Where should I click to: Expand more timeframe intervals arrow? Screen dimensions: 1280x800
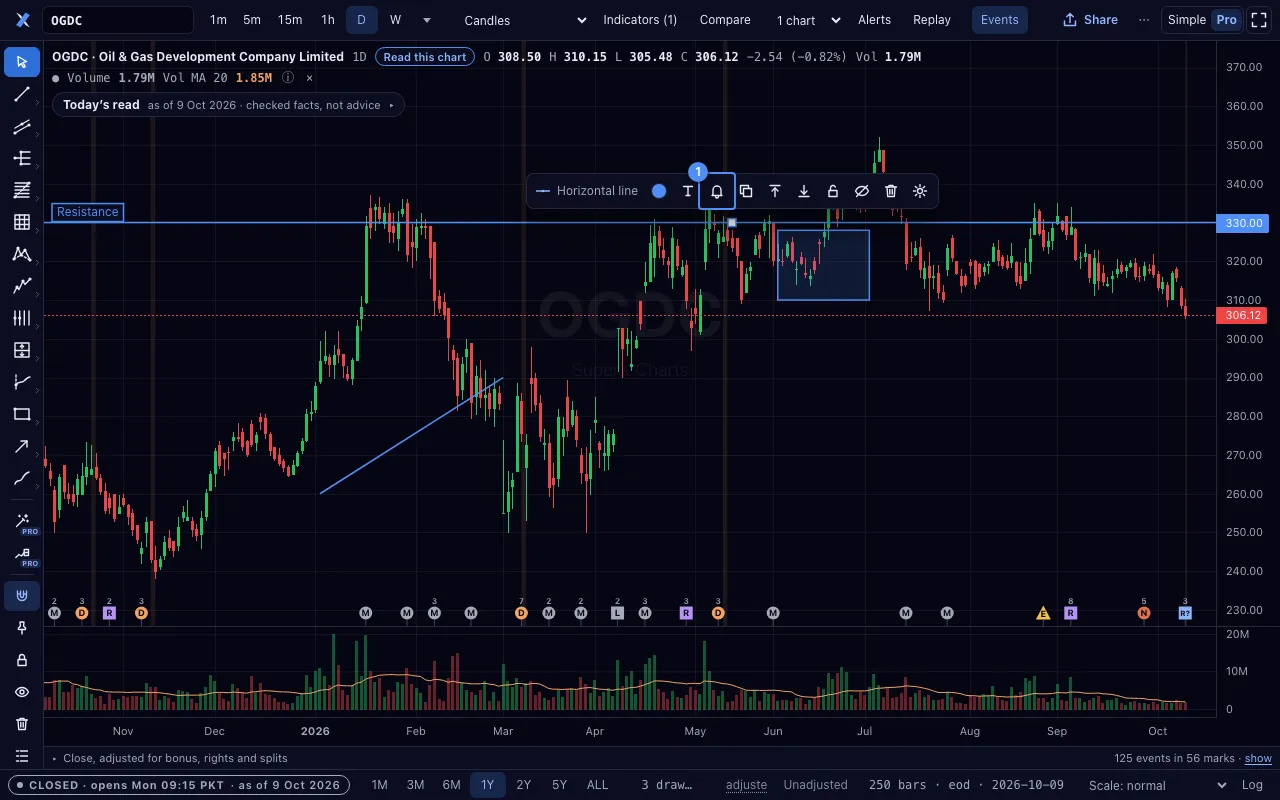[427, 20]
